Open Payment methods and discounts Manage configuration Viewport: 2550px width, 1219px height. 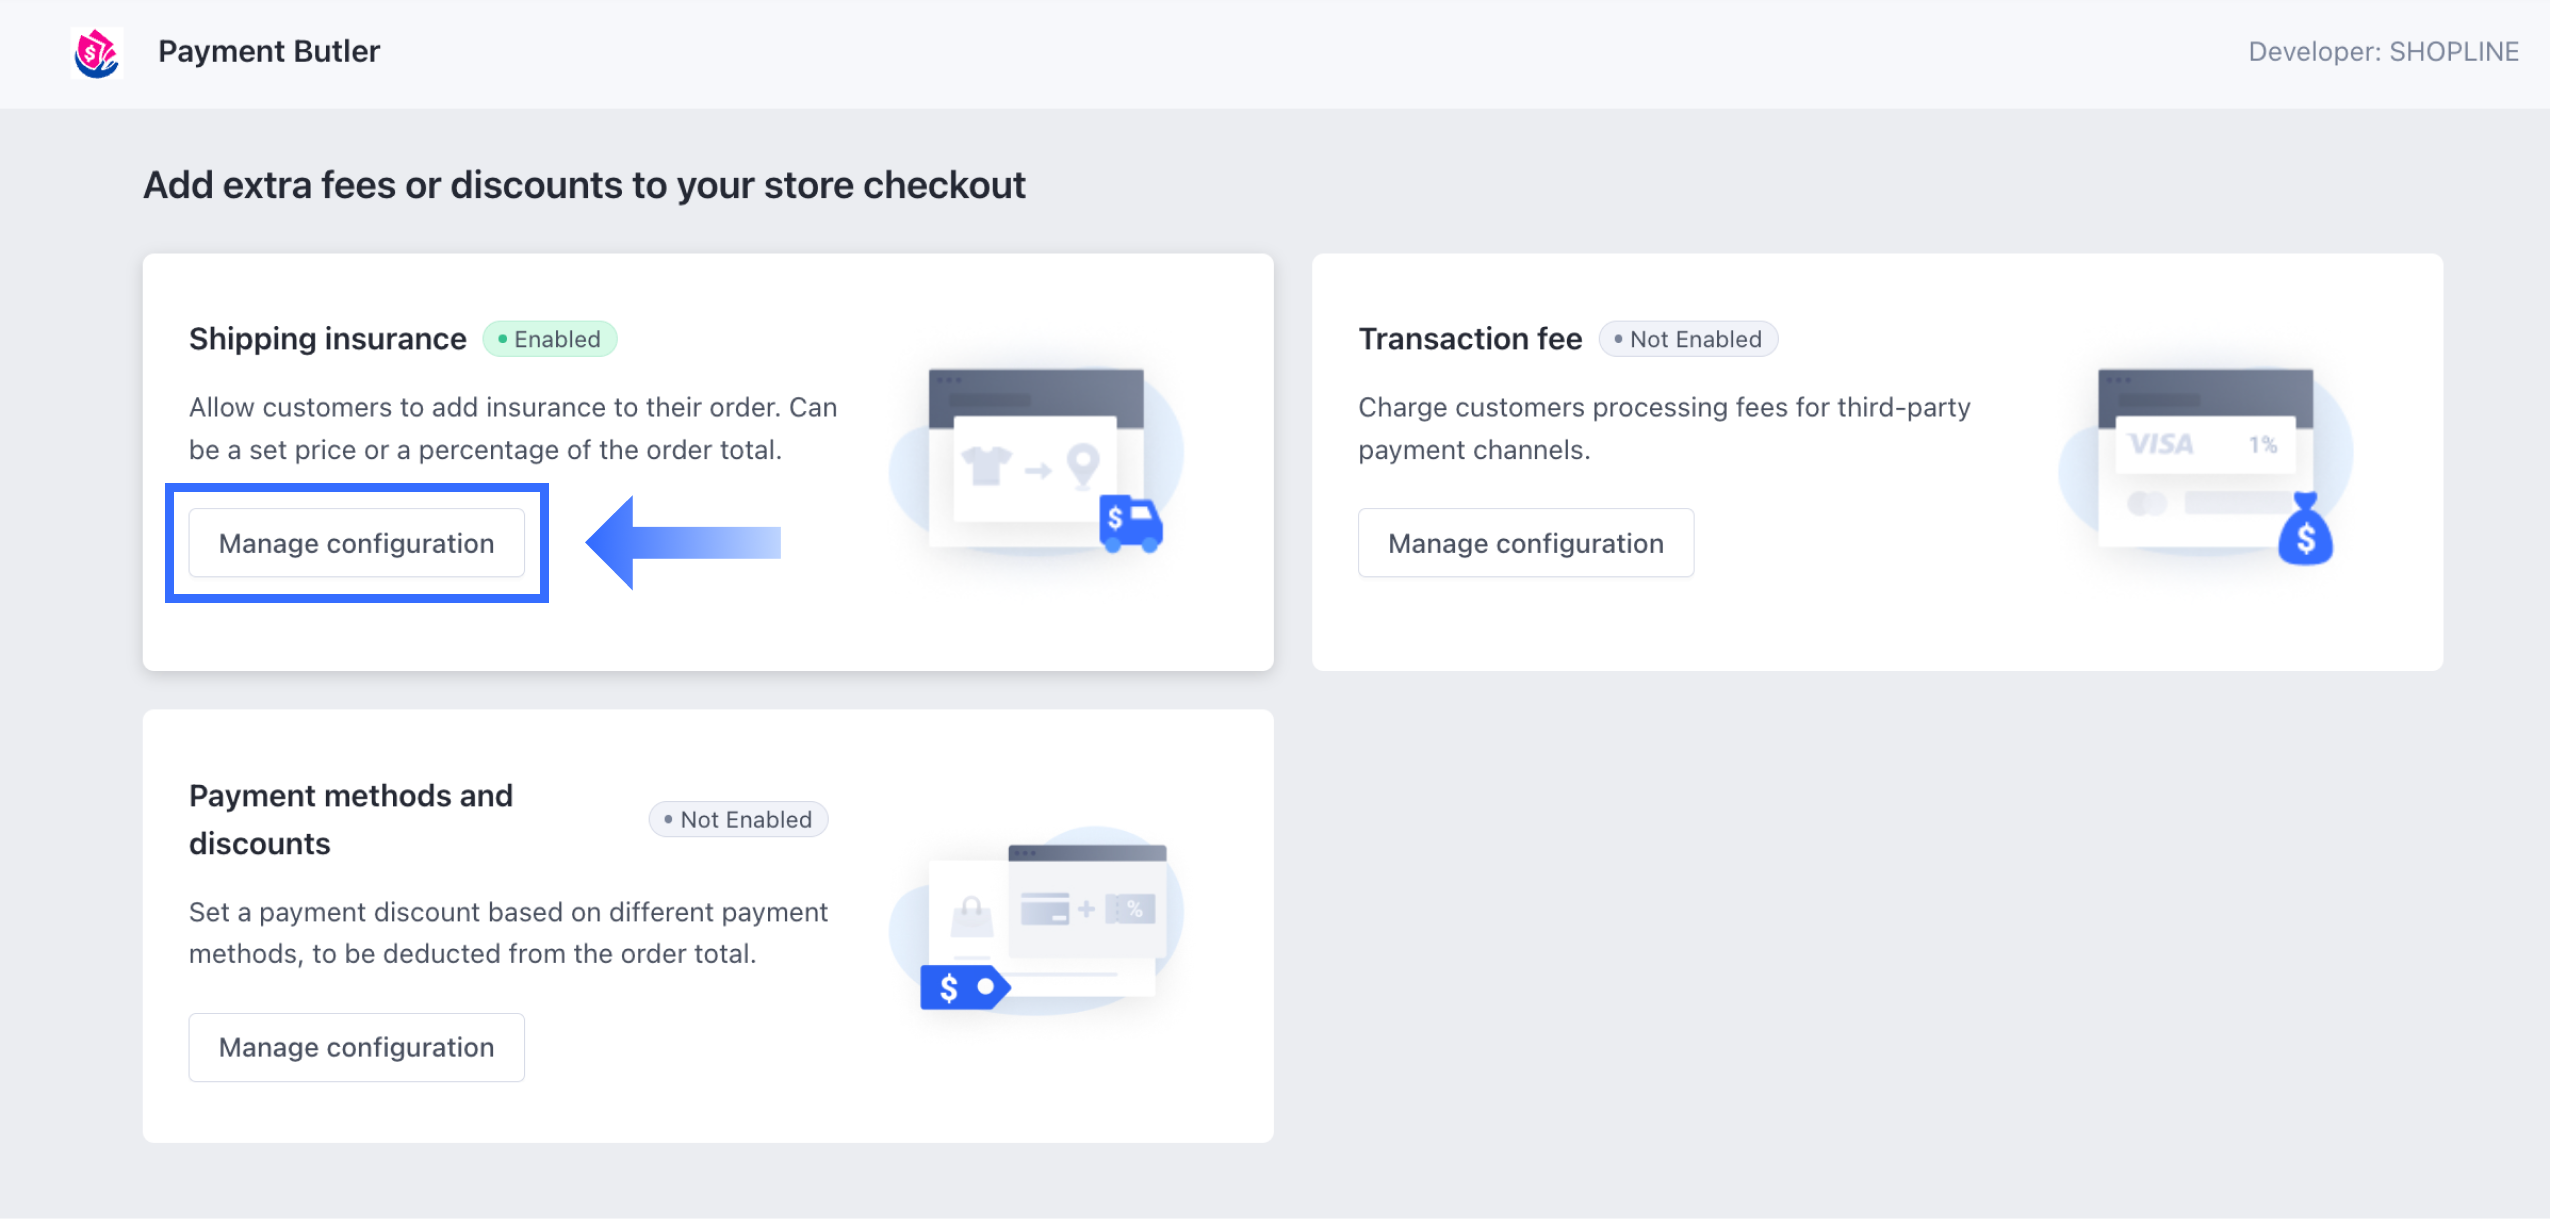point(356,1047)
